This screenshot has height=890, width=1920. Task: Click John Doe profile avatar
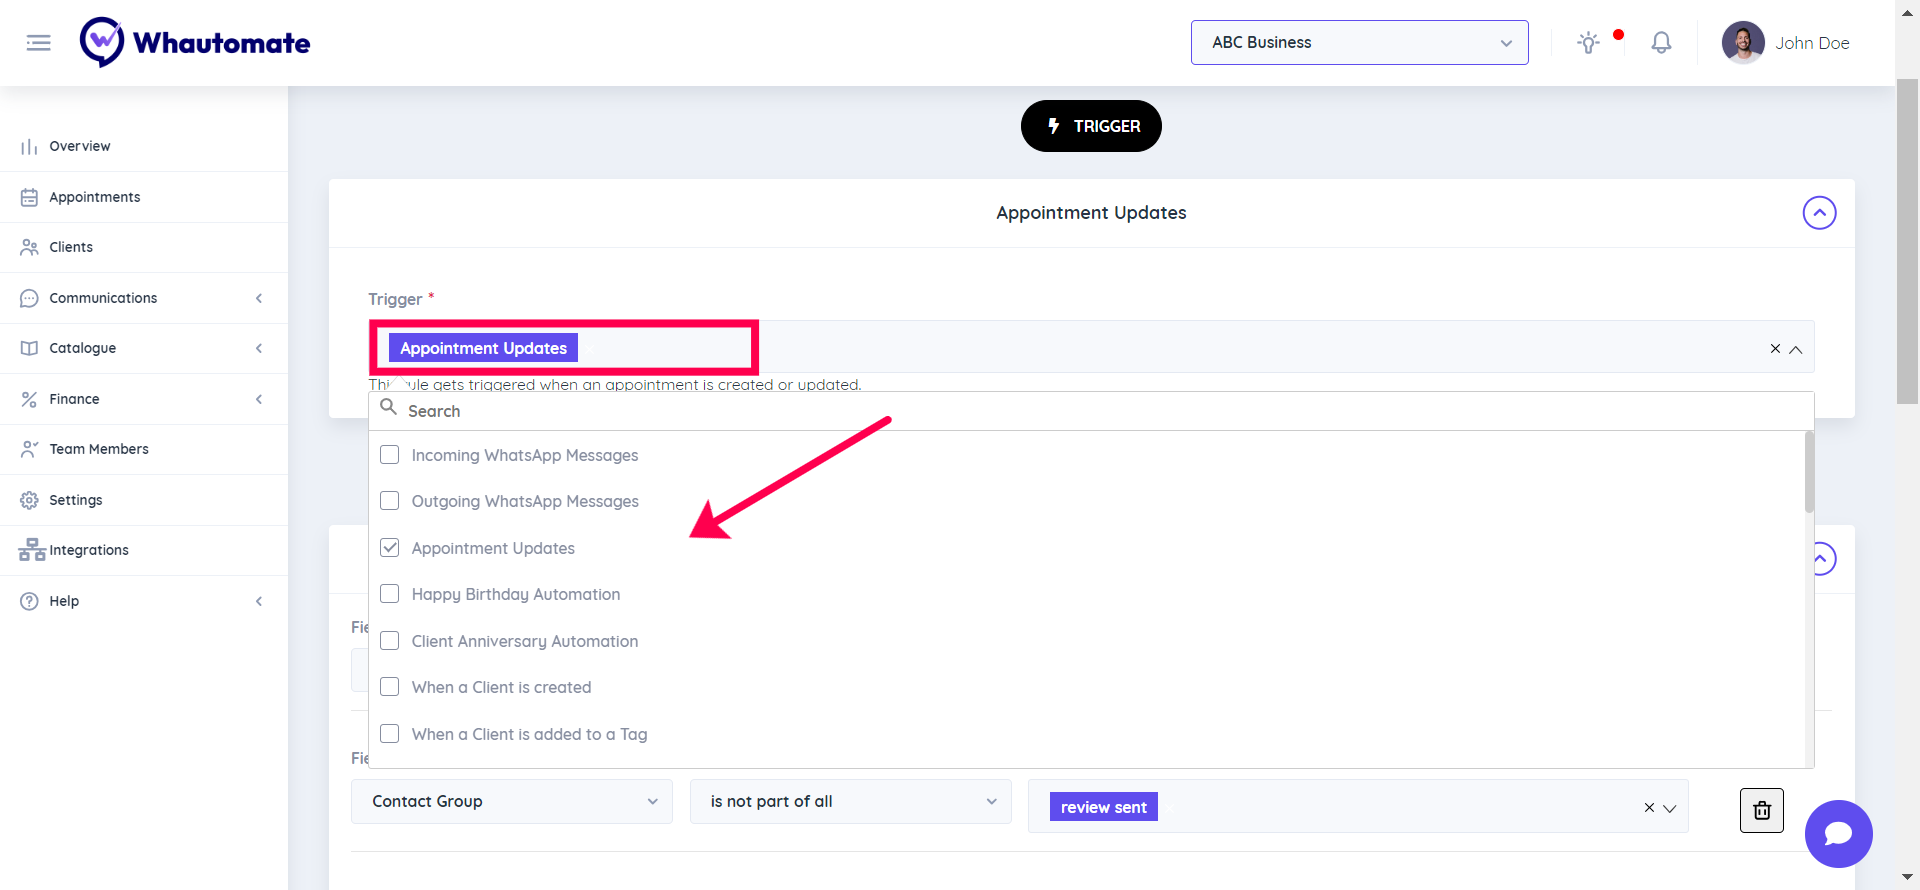pyautogui.click(x=1742, y=43)
